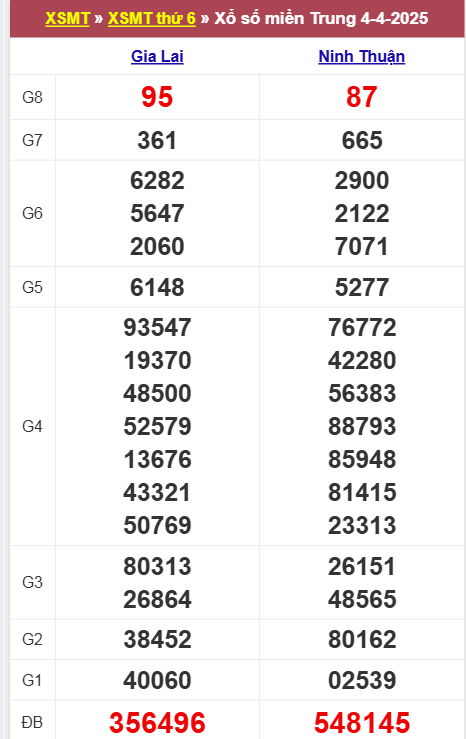Click Gia Lai G7 number 361
Screen dimensions: 466x739
pos(157,140)
